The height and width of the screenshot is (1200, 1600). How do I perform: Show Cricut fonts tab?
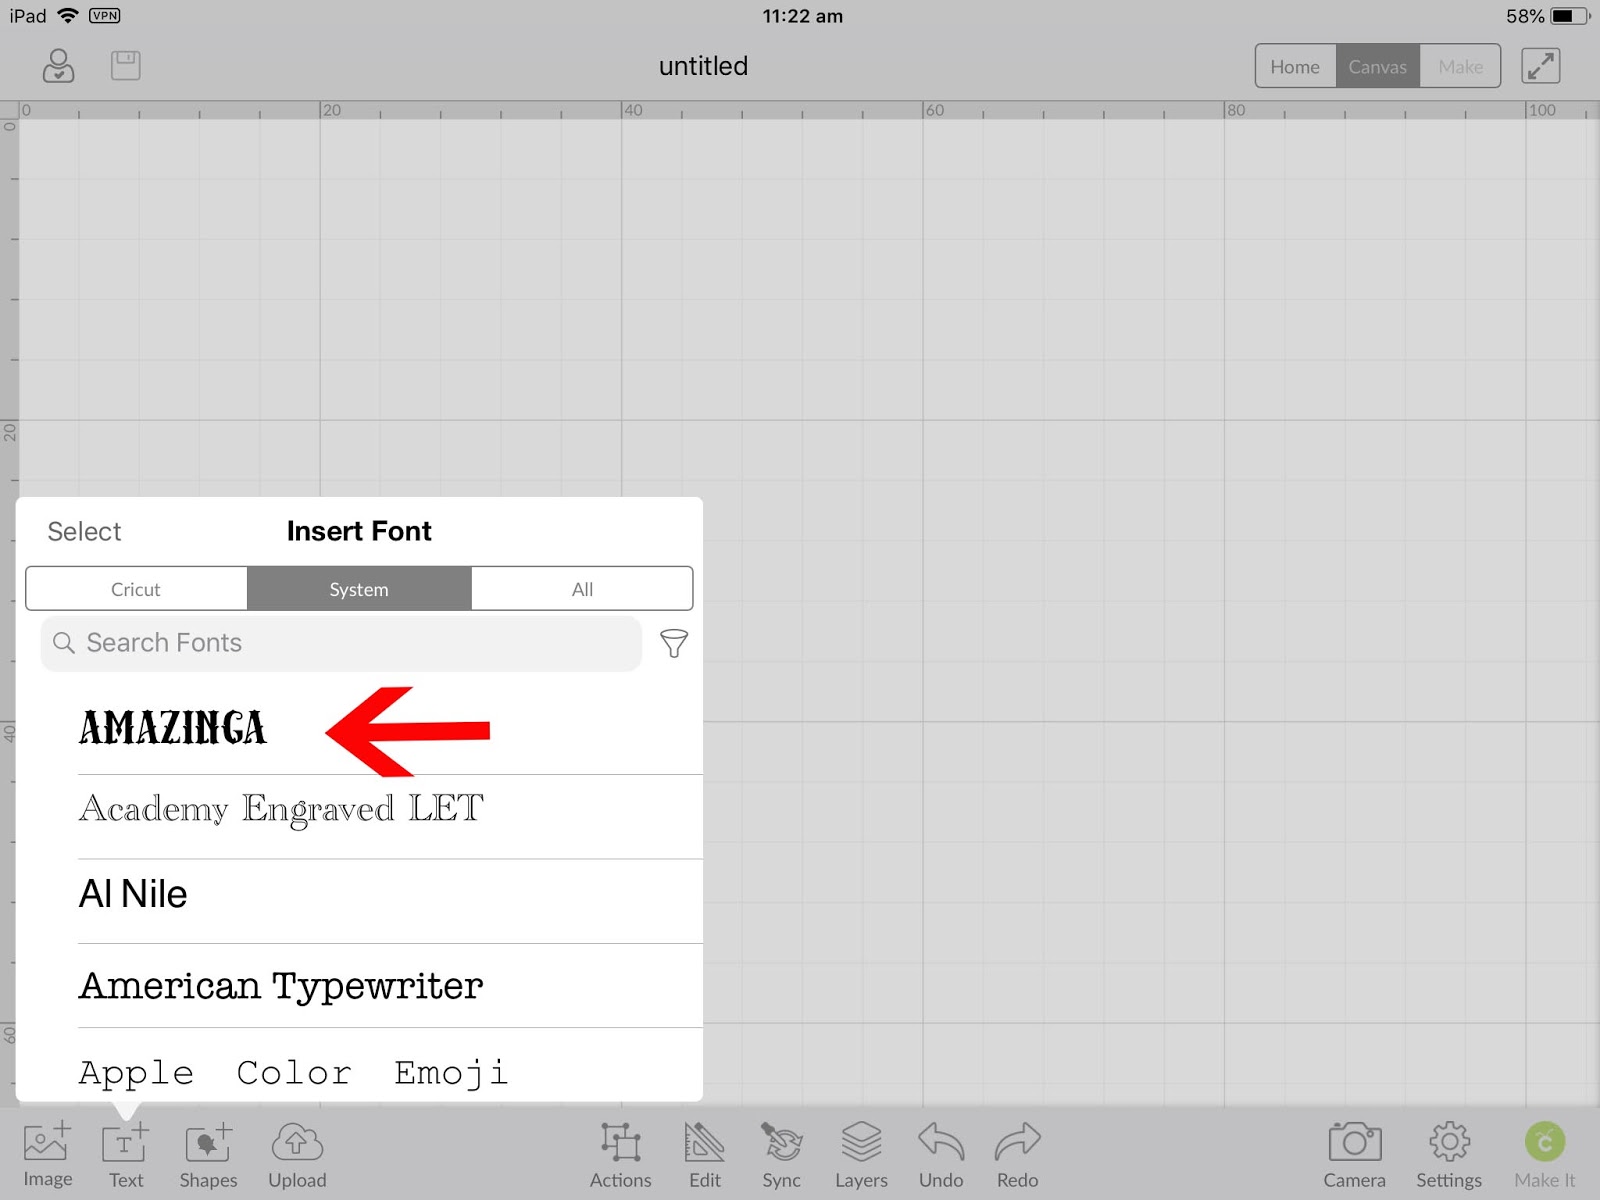point(136,589)
